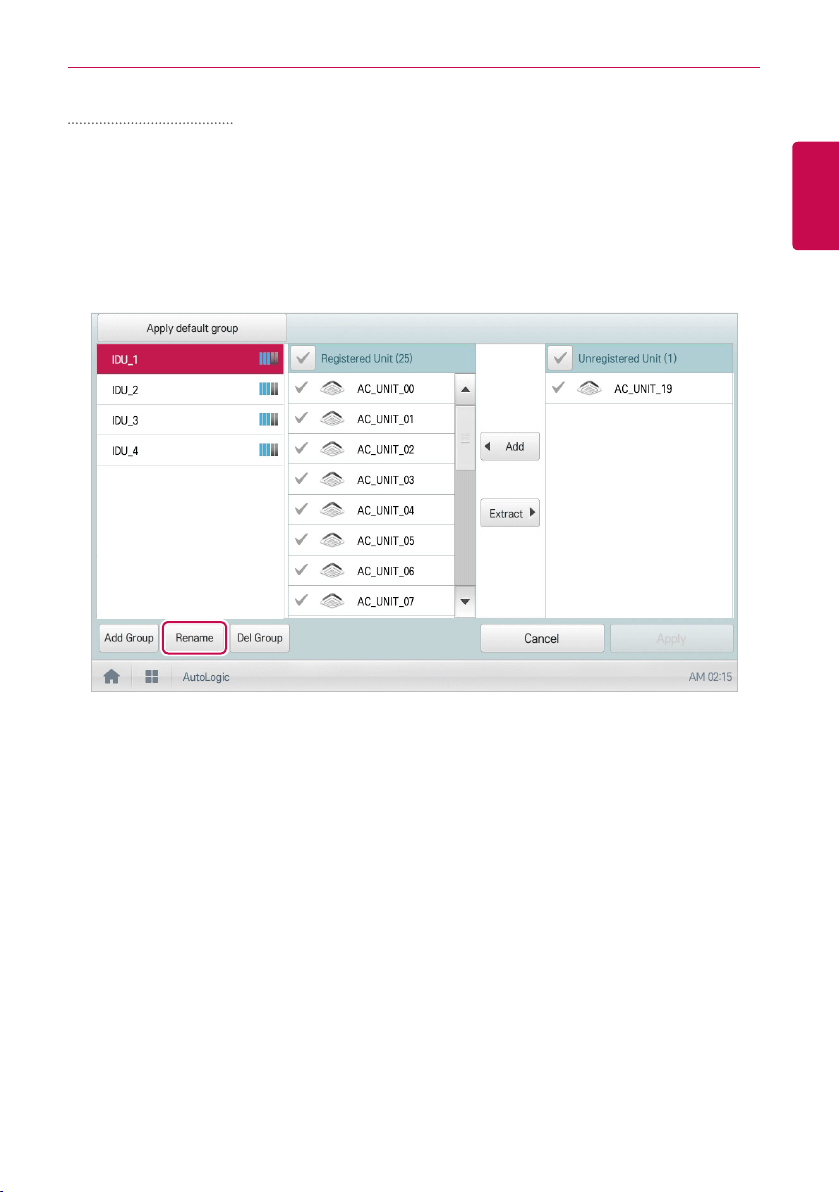Click the bar indicator icon beside IDU_4

tap(268, 450)
